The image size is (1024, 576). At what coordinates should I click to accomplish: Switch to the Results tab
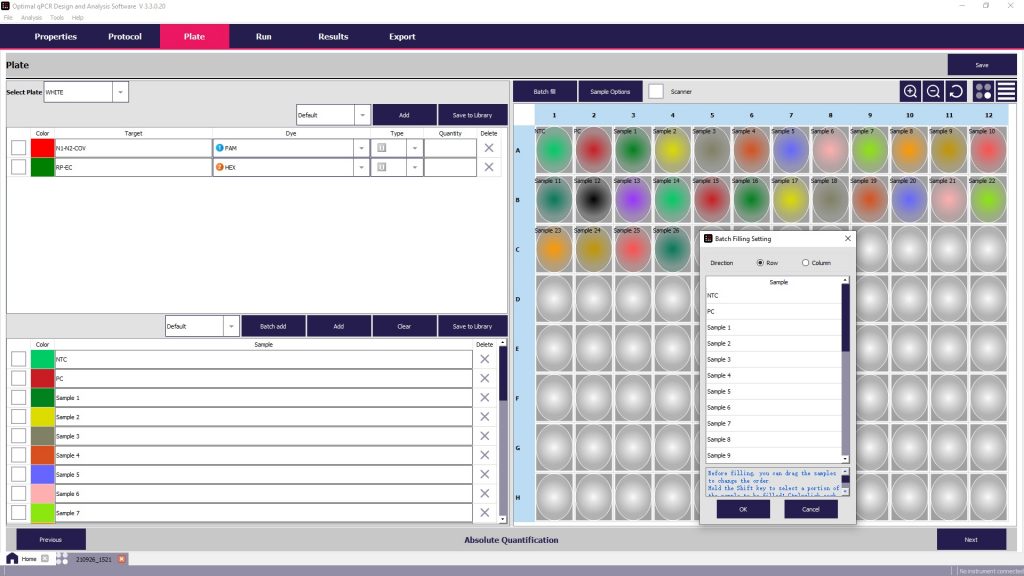331,36
